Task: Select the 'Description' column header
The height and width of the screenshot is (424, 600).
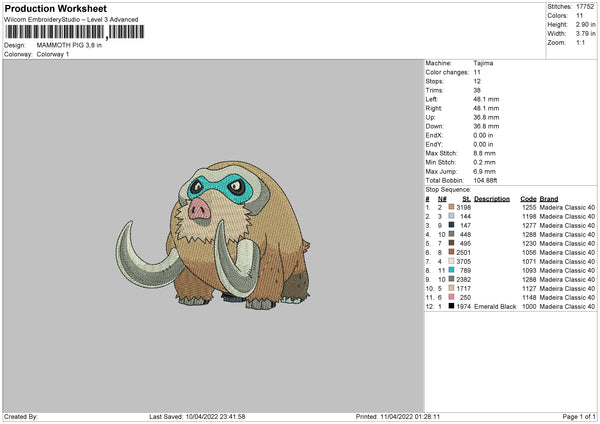Action: pos(492,199)
